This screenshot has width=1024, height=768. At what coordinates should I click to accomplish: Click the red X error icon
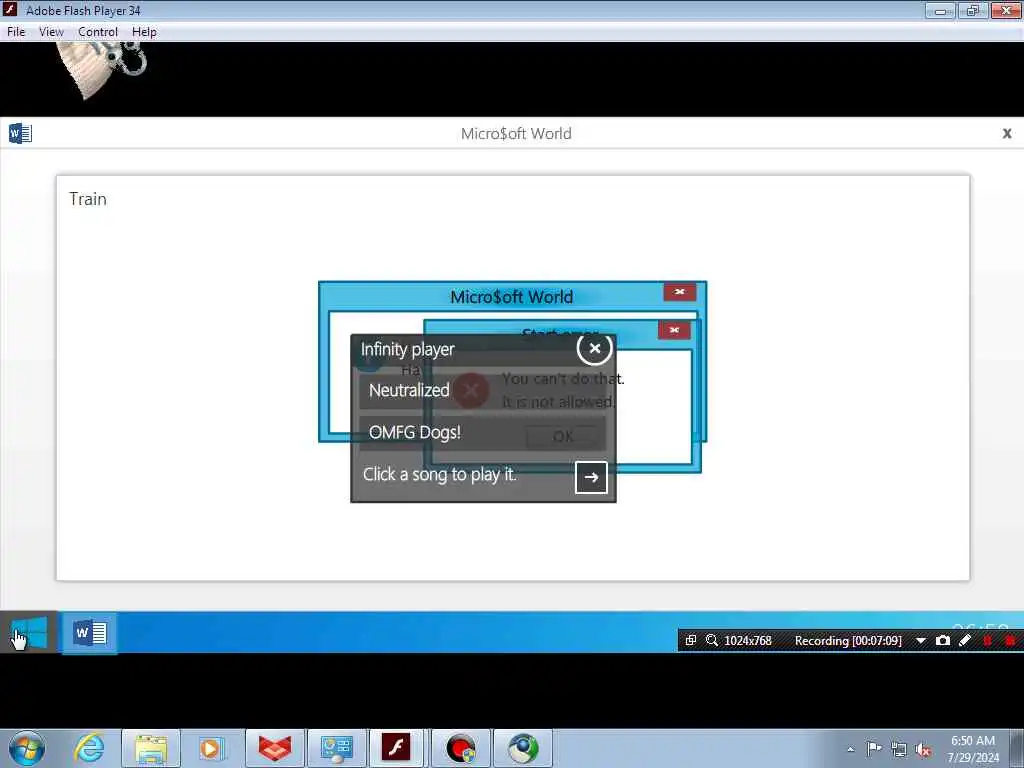click(x=471, y=390)
